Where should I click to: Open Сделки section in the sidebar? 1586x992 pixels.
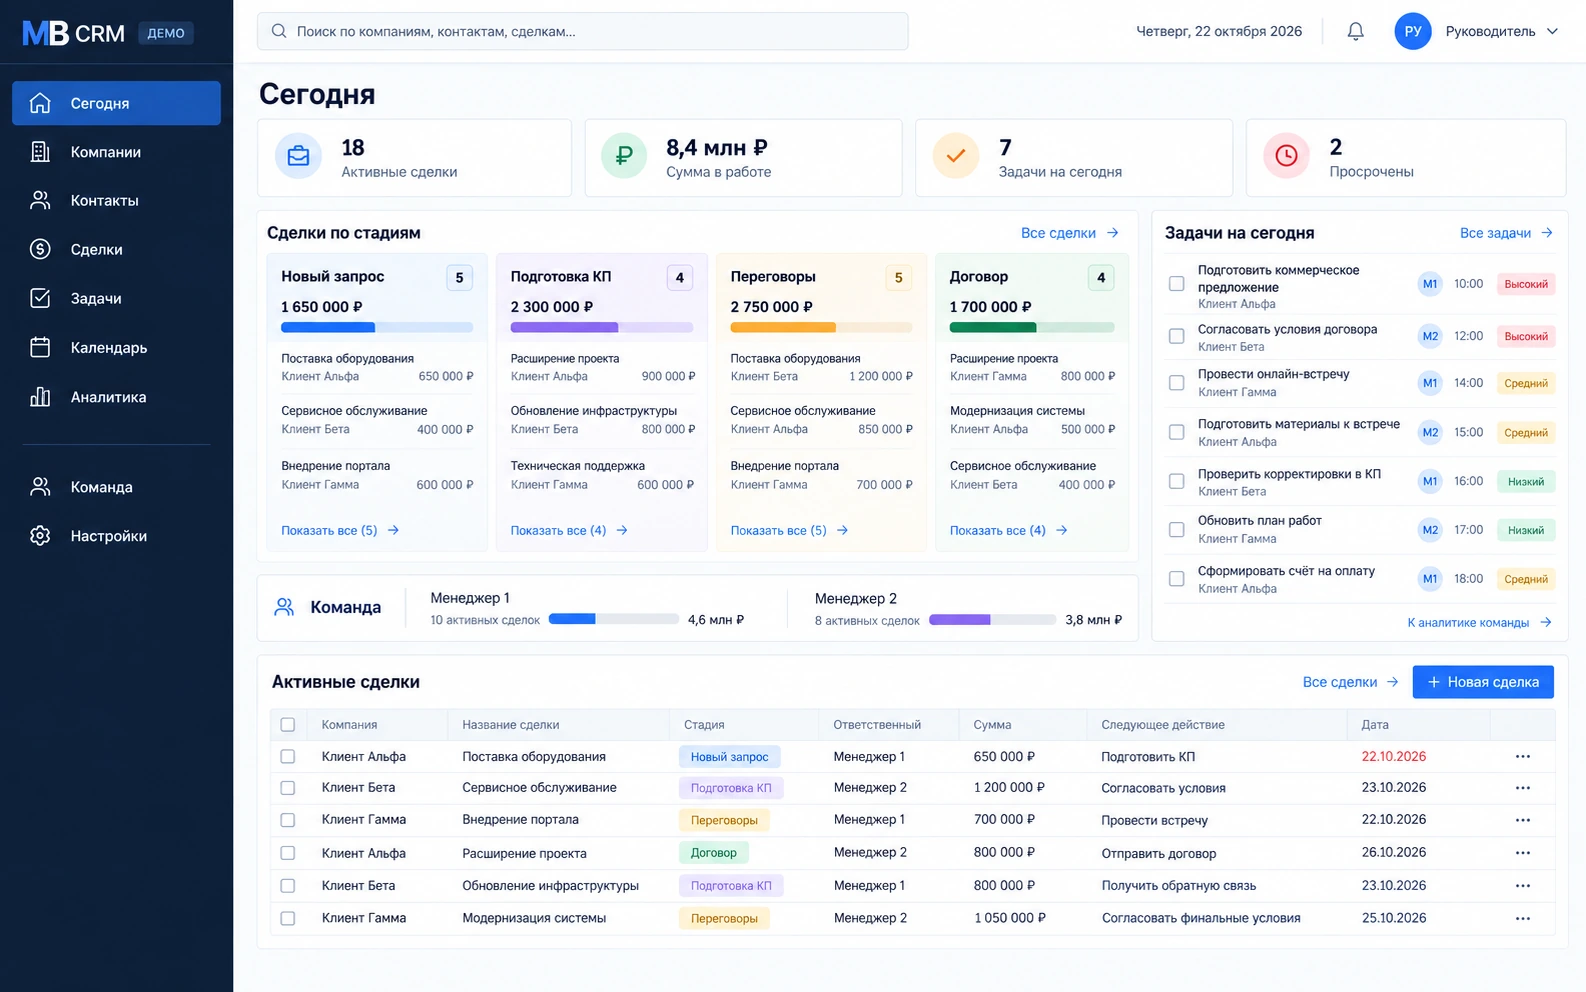tap(116, 249)
